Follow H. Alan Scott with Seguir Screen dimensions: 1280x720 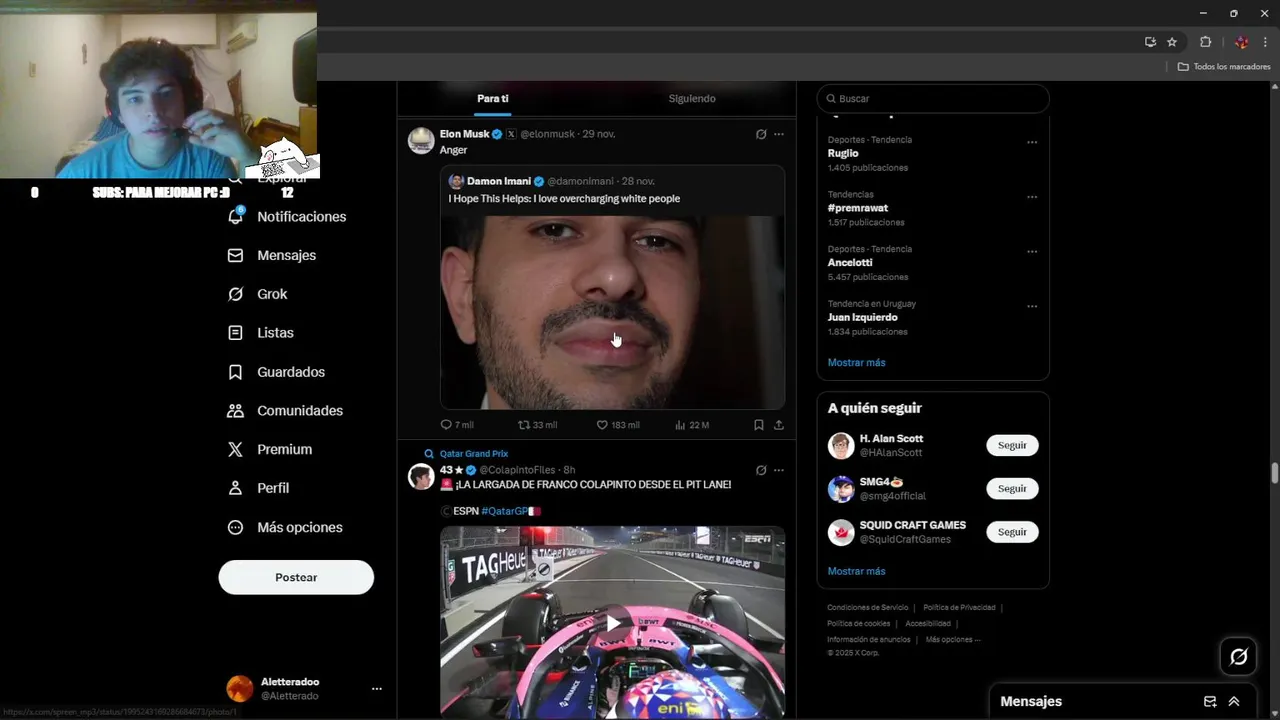pyautogui.click(x=1012, y=445)
